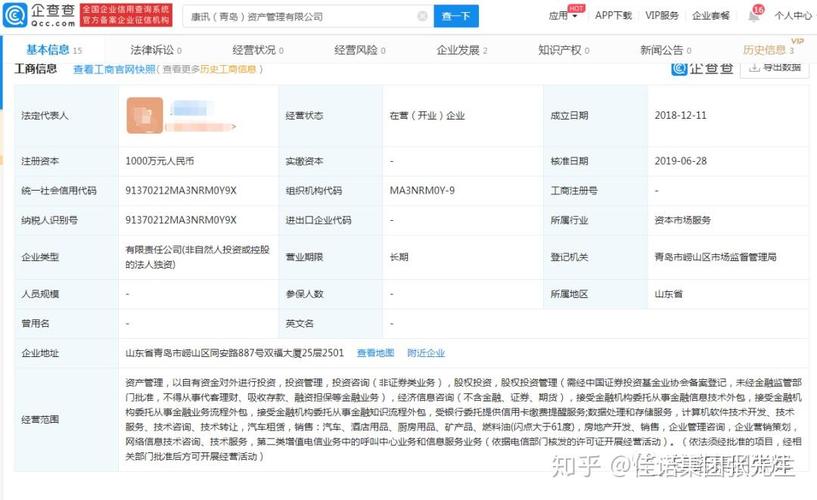Image resolution: width=817 pixels, height=500 pixels.
Task: Switch to the 法律诉讼 tab
Action: click(x=156, y=50)
